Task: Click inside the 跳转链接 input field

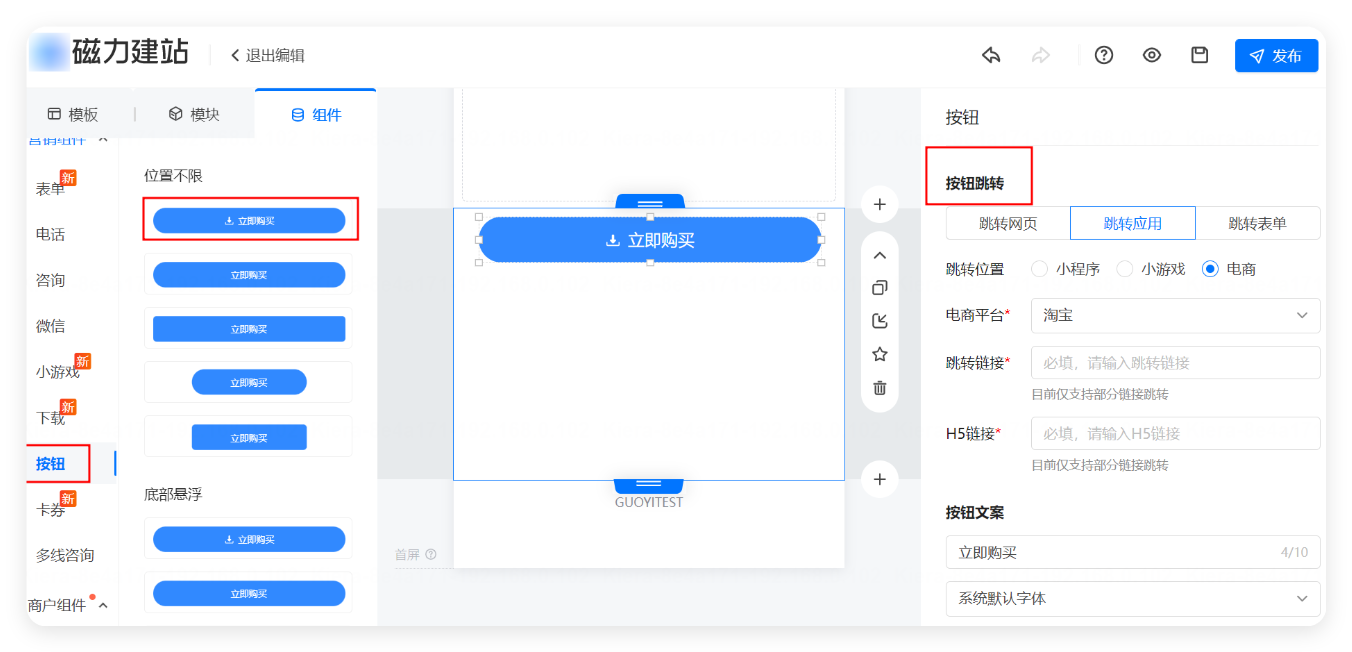Action: click(x=1175, y=362)
